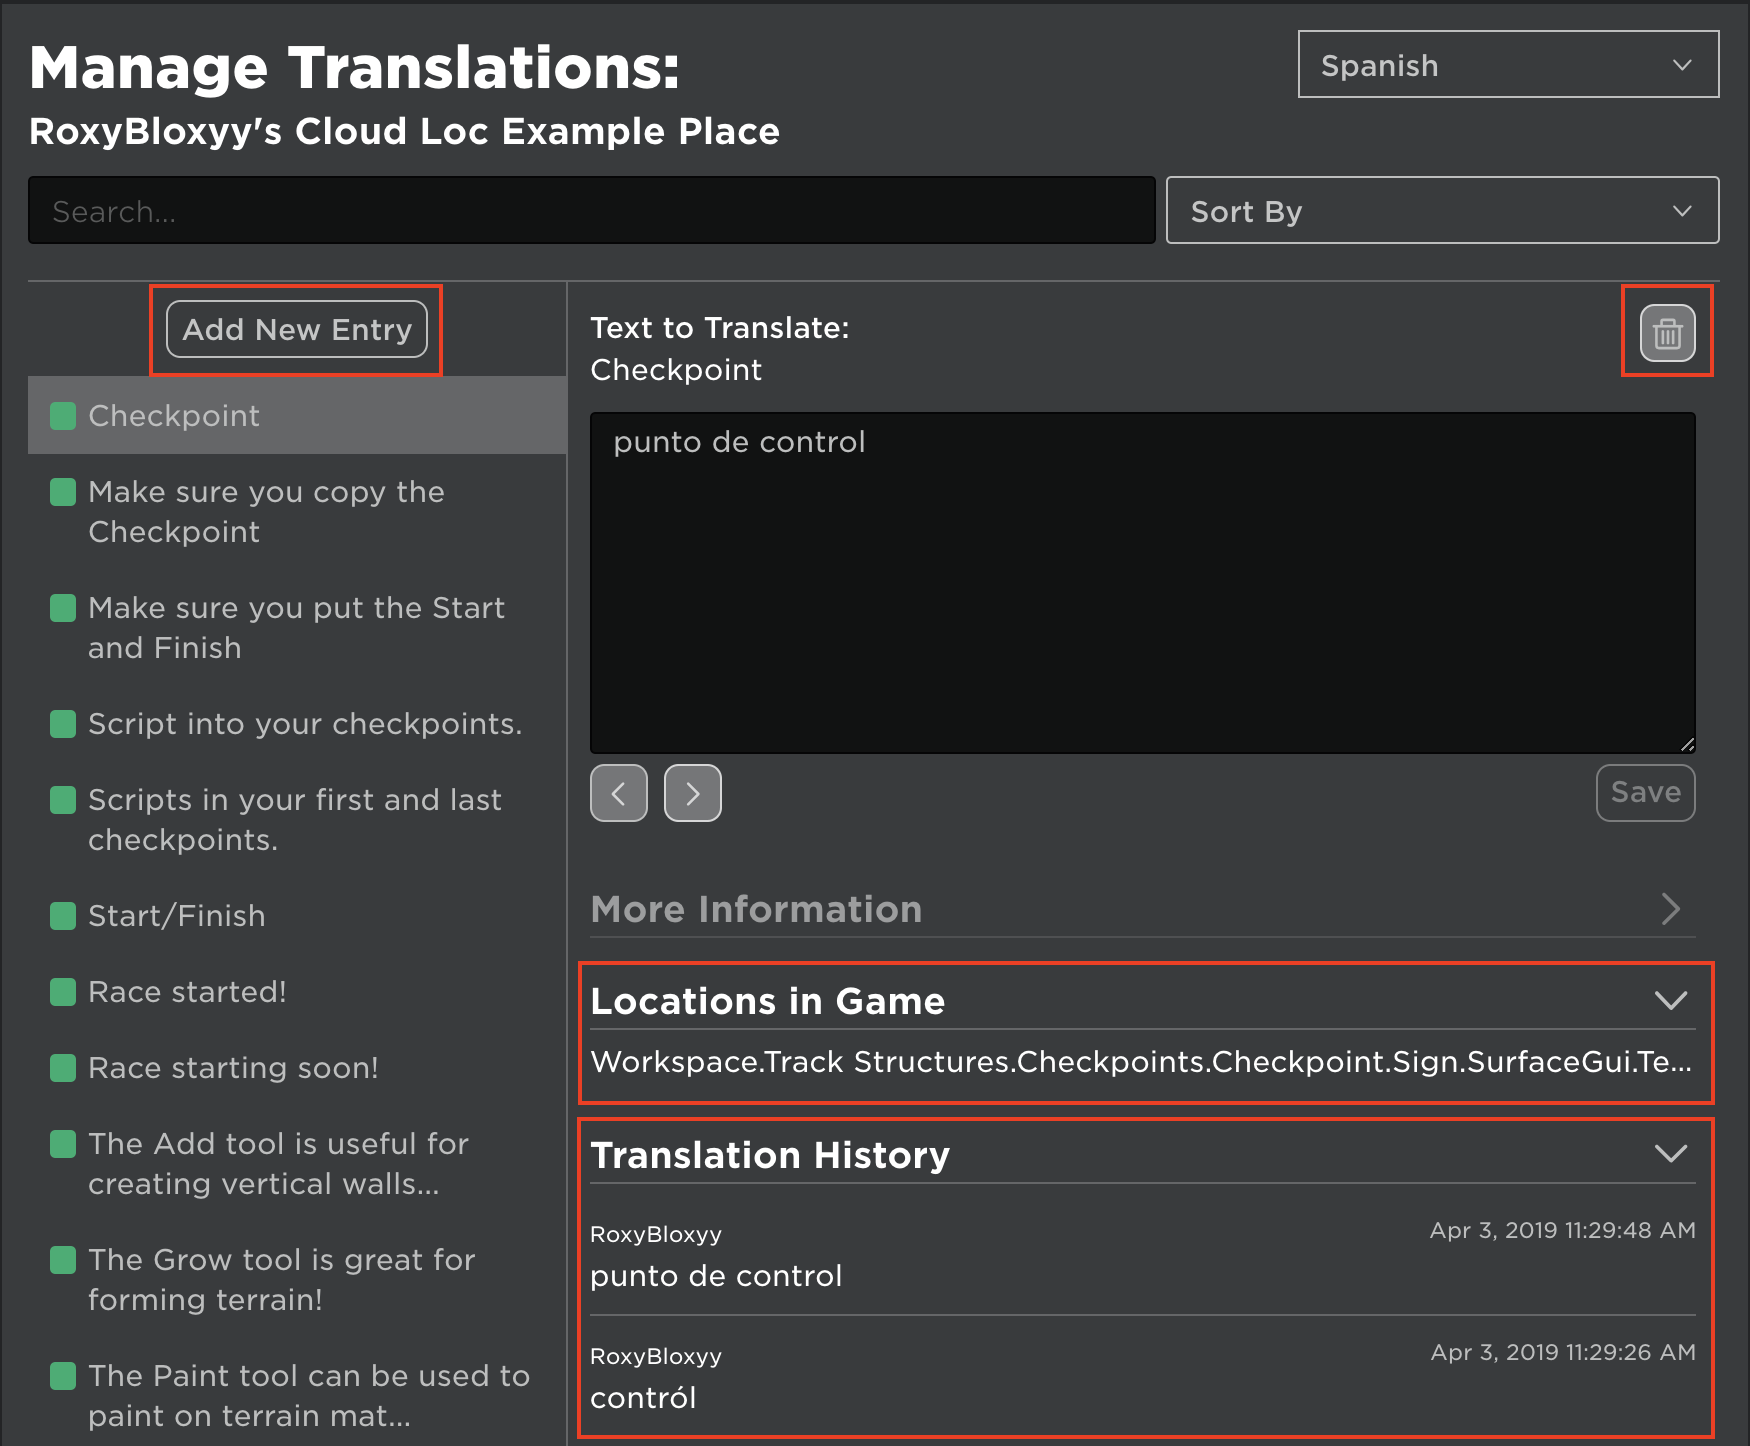Viewport: 1750px width, 1446px height.
Task: Open the Spanish language dropdown
Action: click(1507, 64)
